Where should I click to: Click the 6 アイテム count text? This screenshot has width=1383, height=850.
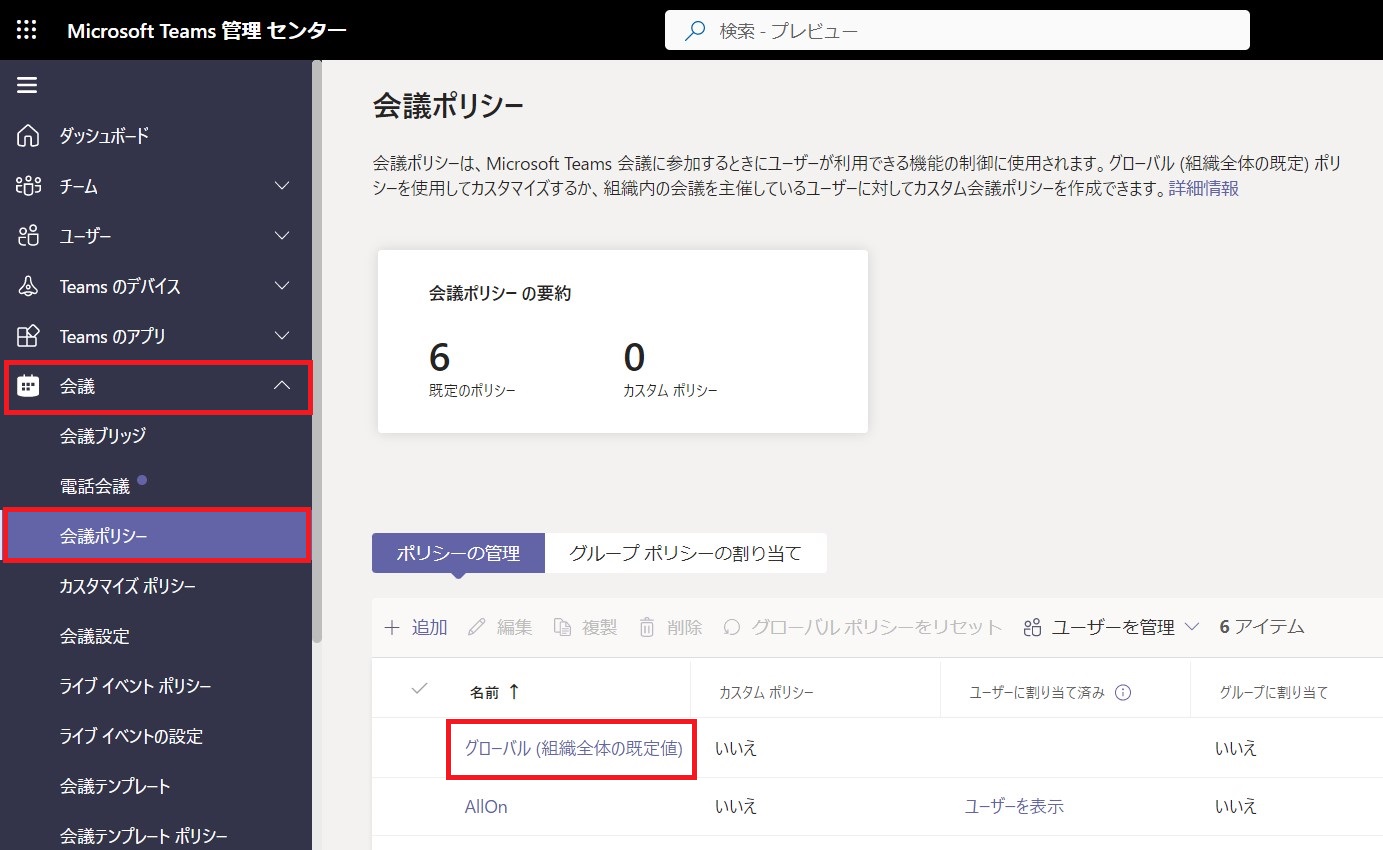(x=1262, y=627)
